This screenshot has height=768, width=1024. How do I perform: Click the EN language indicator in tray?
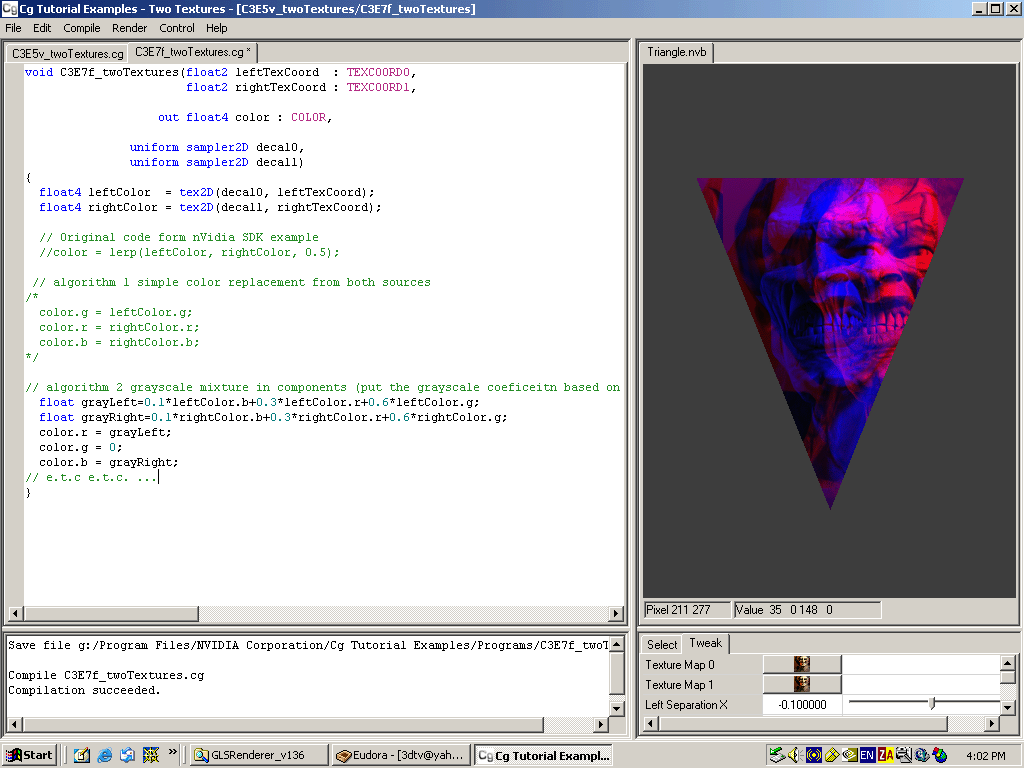click(867, 755)
